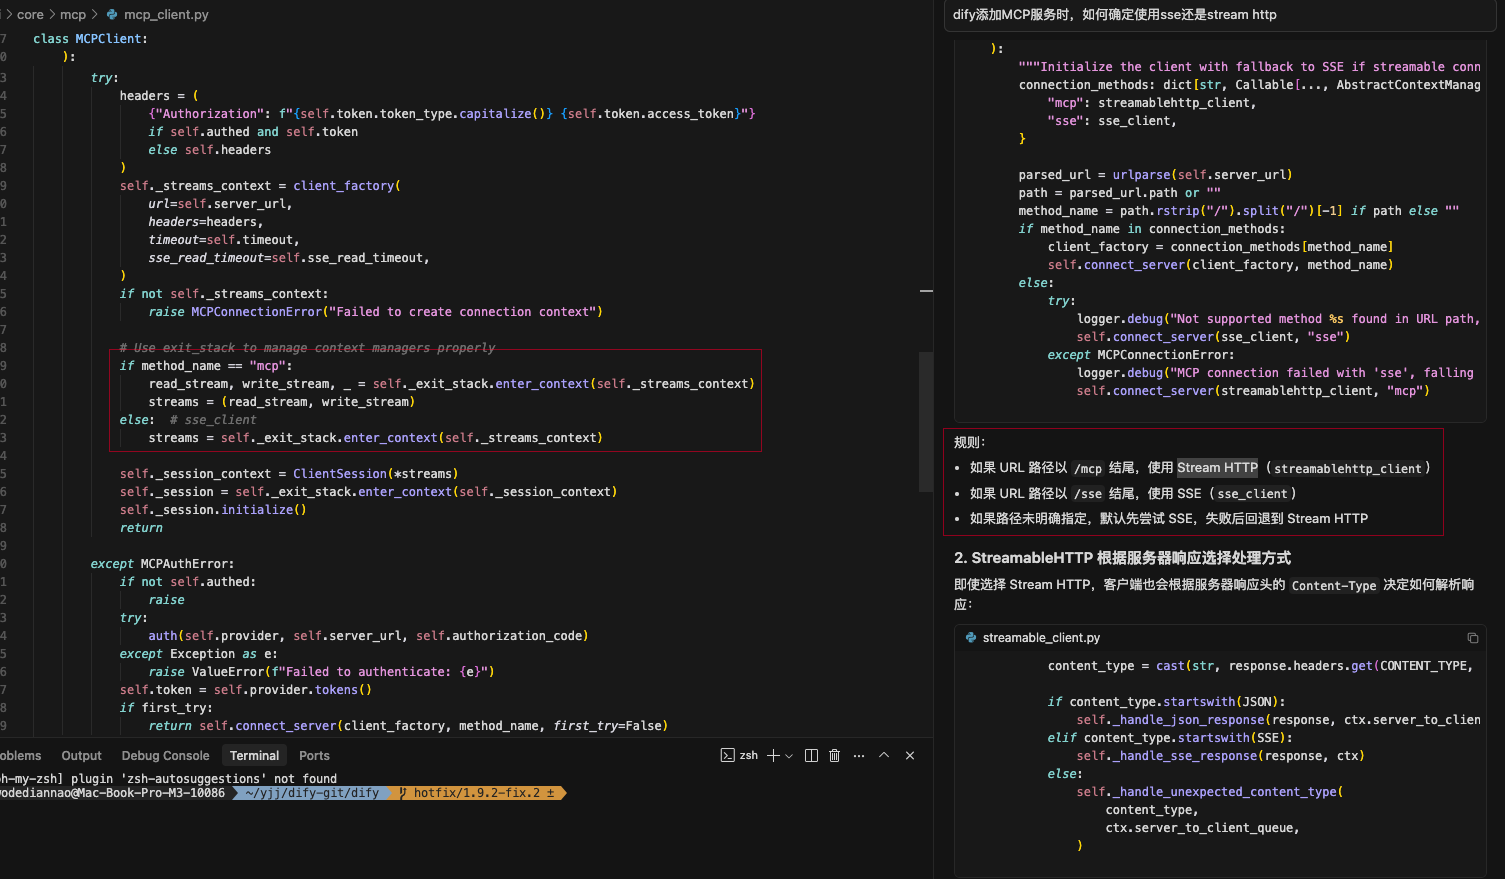This screenshot has width=1505, height=879.
Task: Click Python file icon in breadcrumb
Action: pyautogui.click(x=112, y=15)
